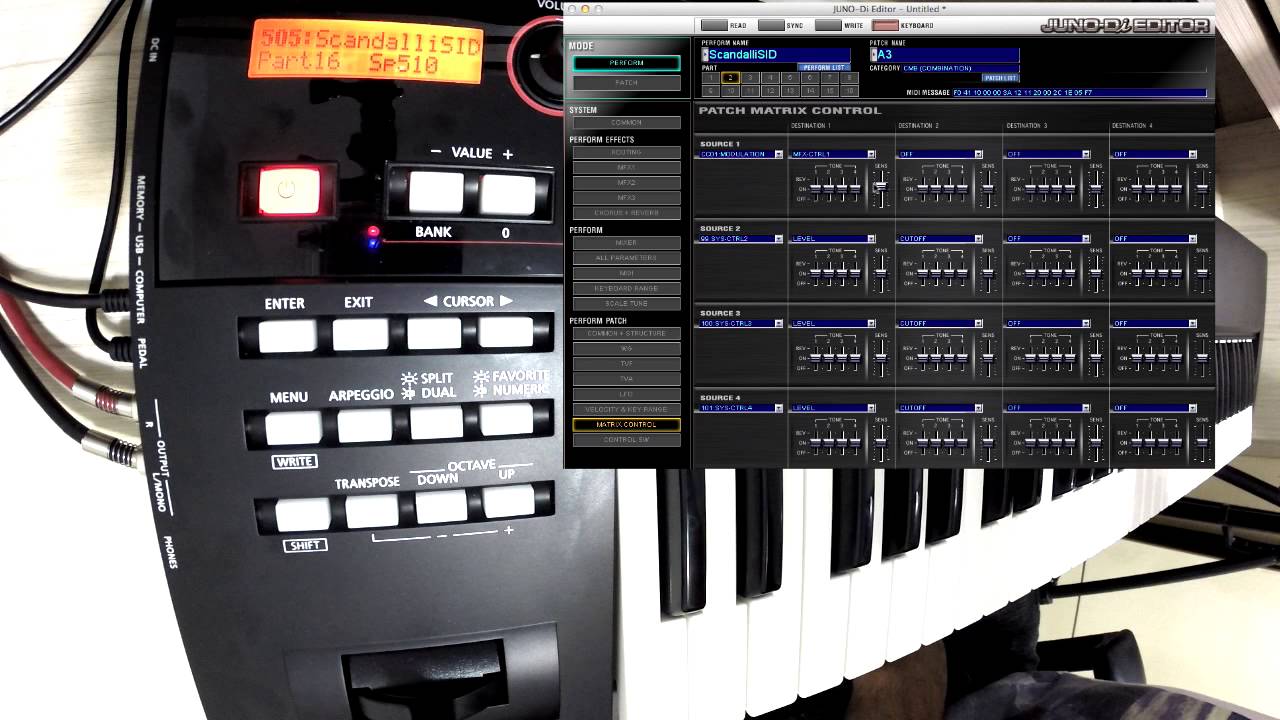The width and height of the screenshot is (1280, 720).
Task: Open the COMMON + STRUCTURE page
Action: point(626,333)
